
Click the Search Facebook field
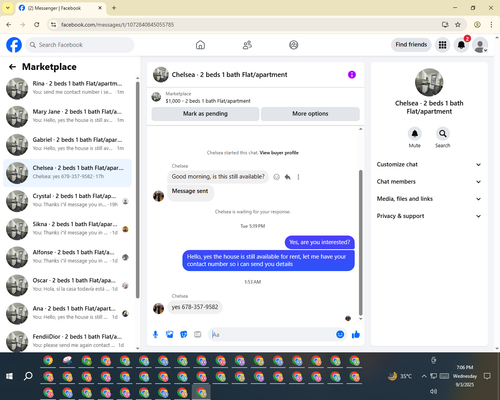[80, 45]
